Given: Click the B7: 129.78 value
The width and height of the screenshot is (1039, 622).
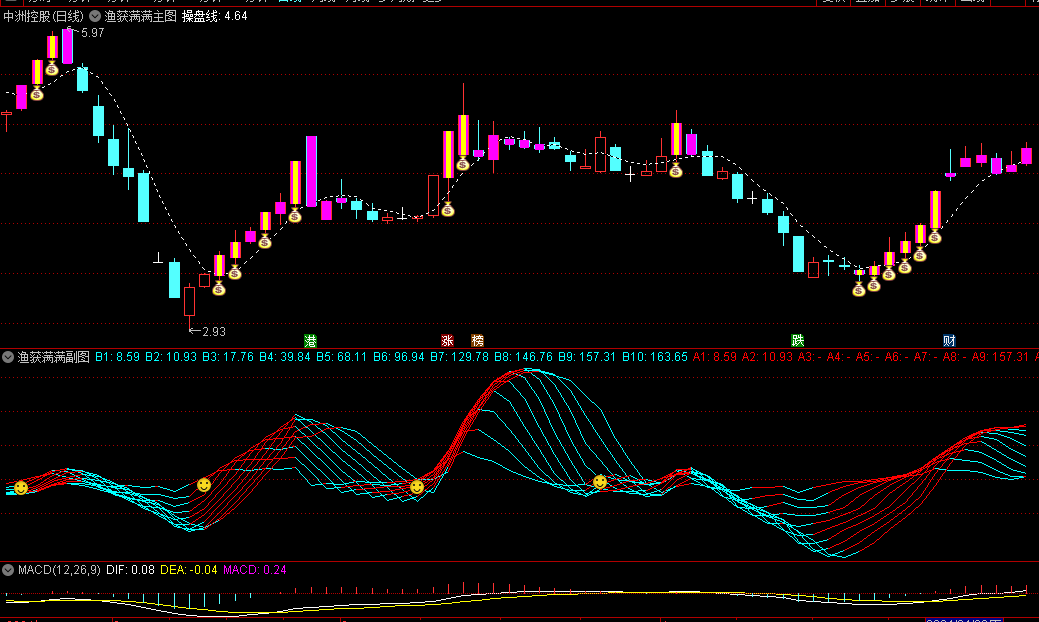Looking at the screenshot, I should (459, 357).
